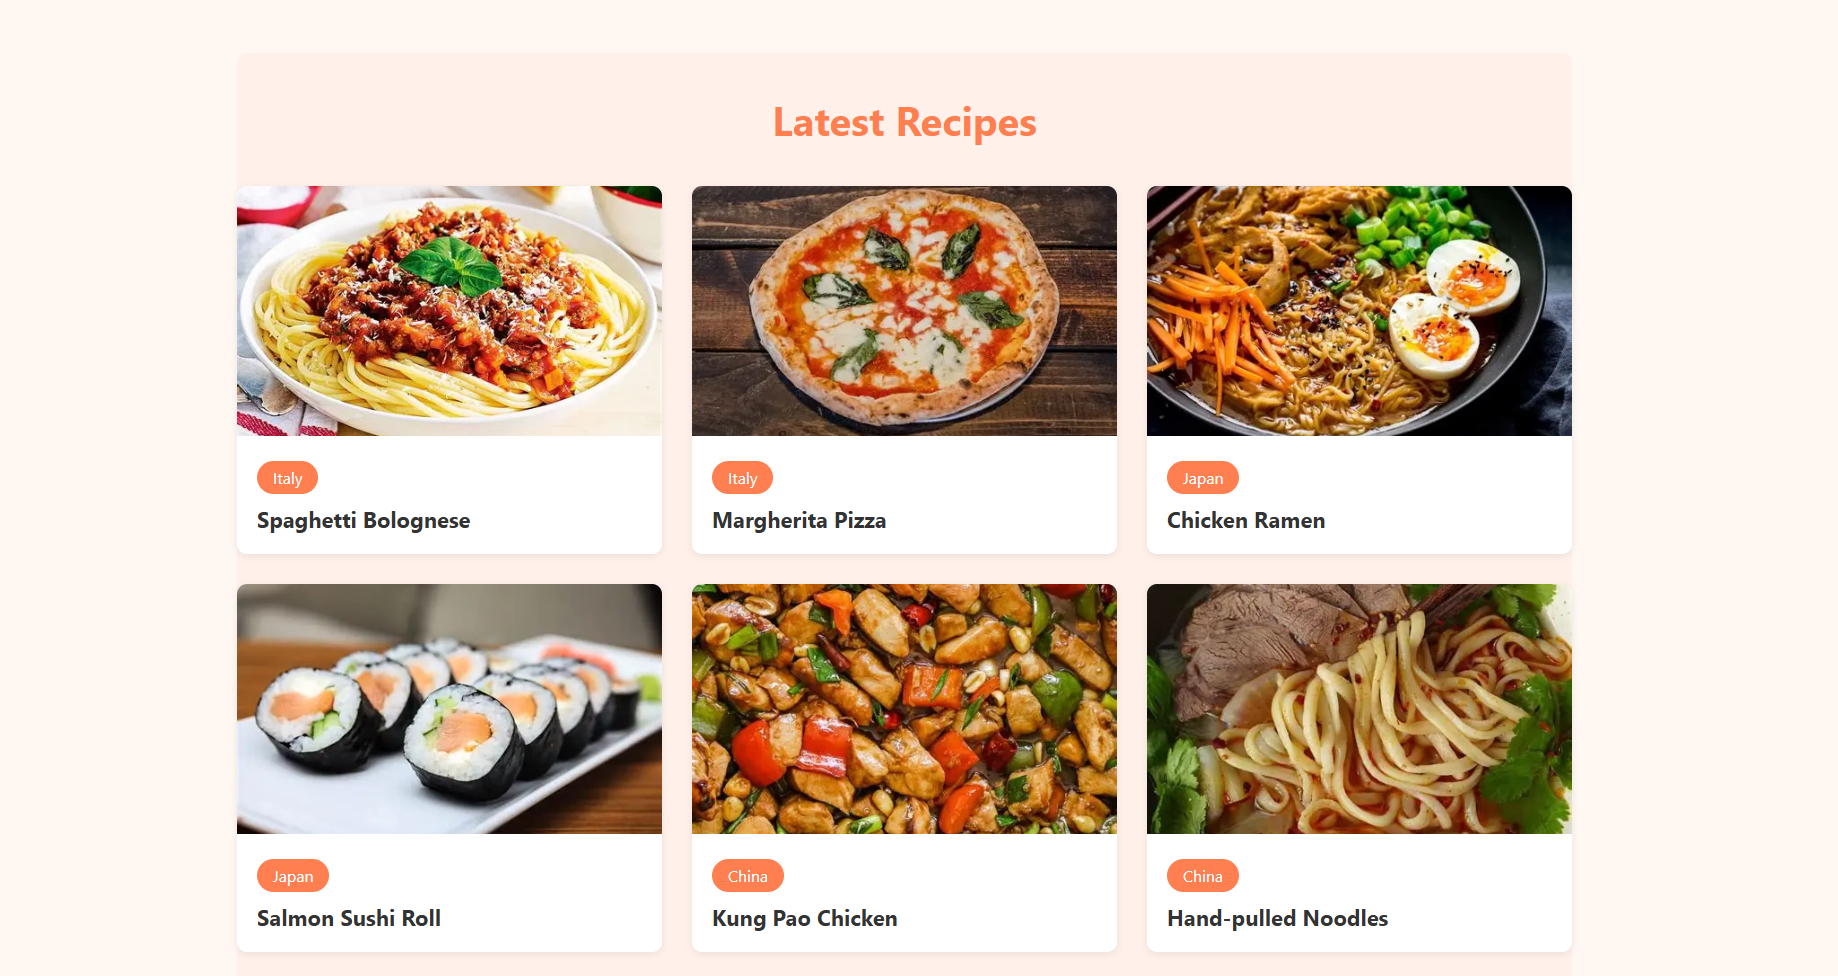Click the Spaghetti Bolognese title

tap(363, 521)
